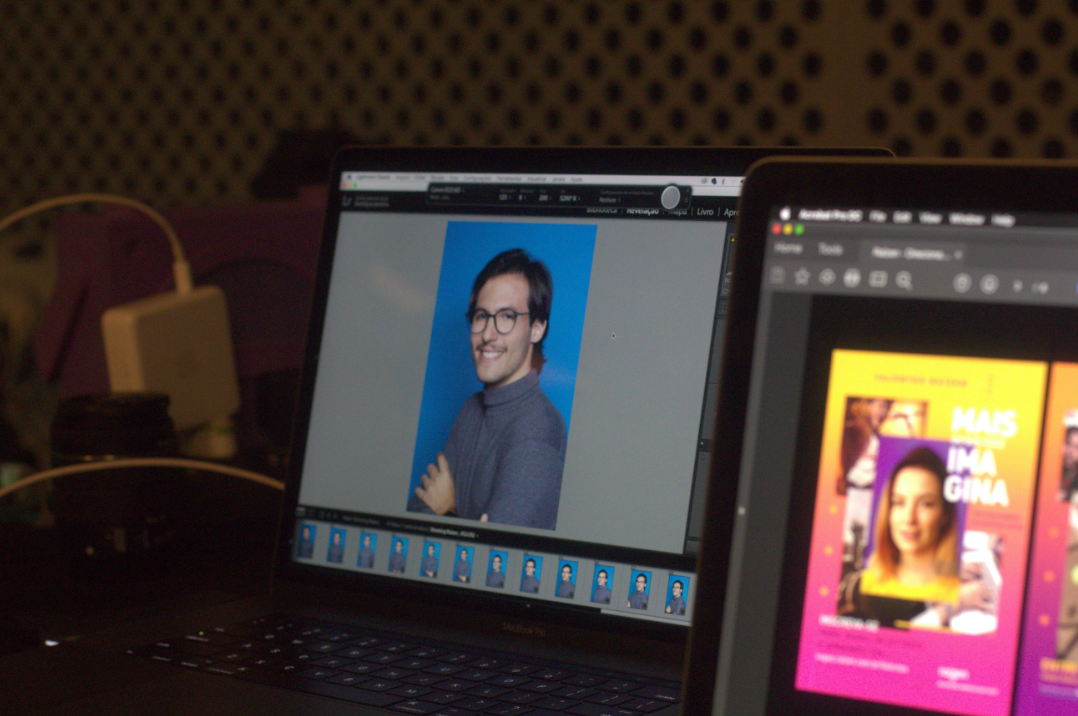Open the develop preset Nenhum dropdown
1078x716 pixels.
(609, 199)
